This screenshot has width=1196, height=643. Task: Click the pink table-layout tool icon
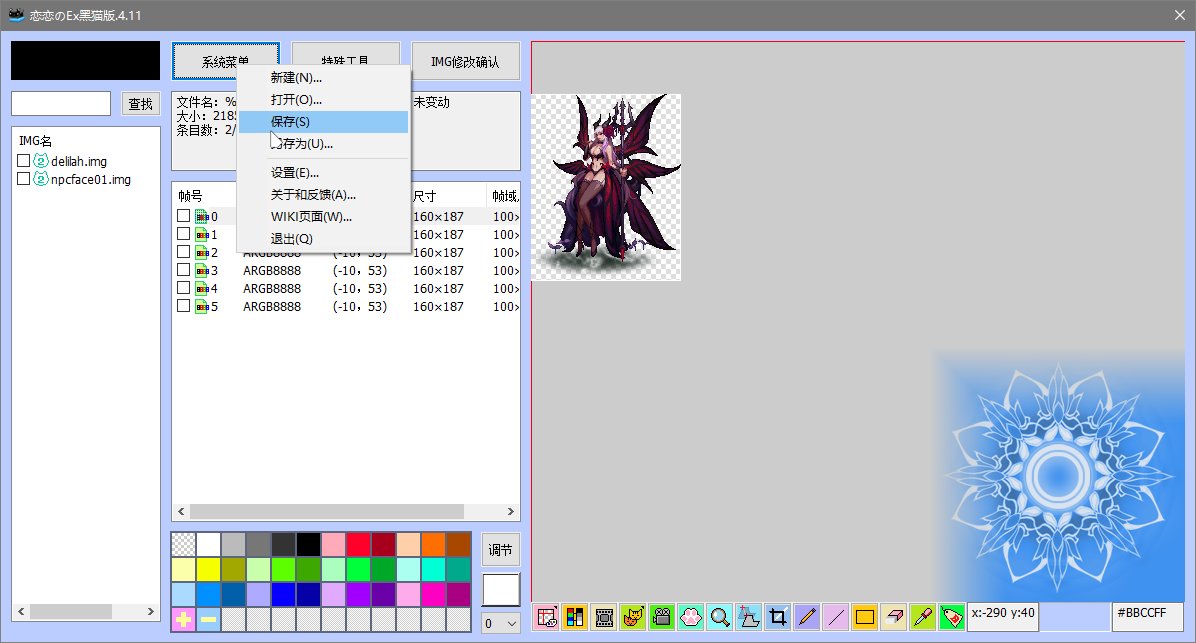pyautogui.click(x=546, y=617)
